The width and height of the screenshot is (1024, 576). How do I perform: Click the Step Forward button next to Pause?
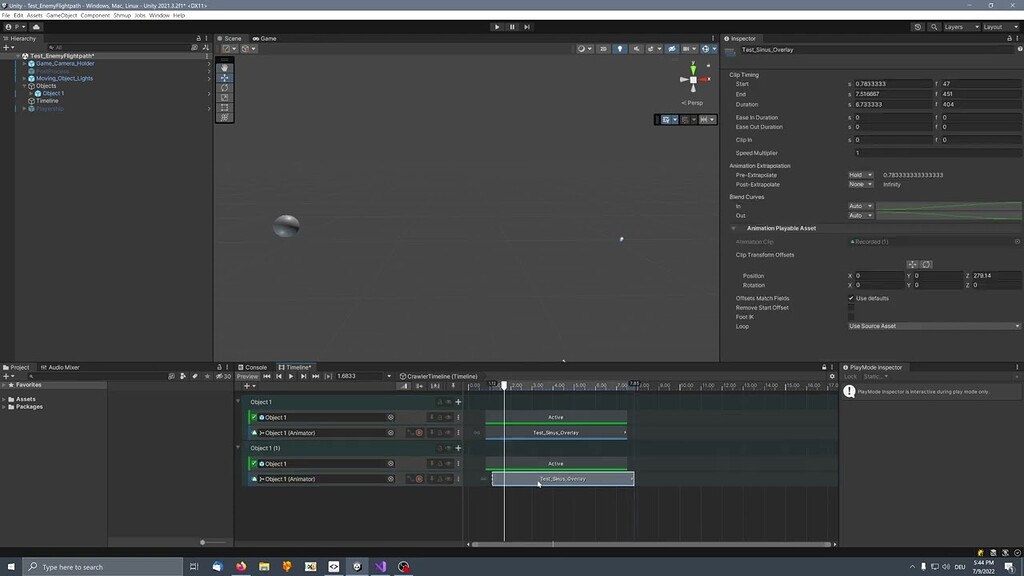(527, 27)
